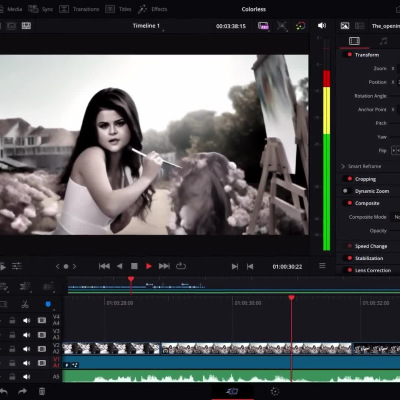Viewport: 400px width, 400px height.
Task: Toggle the Loop playback icon
Action: [x=181, y=266]
